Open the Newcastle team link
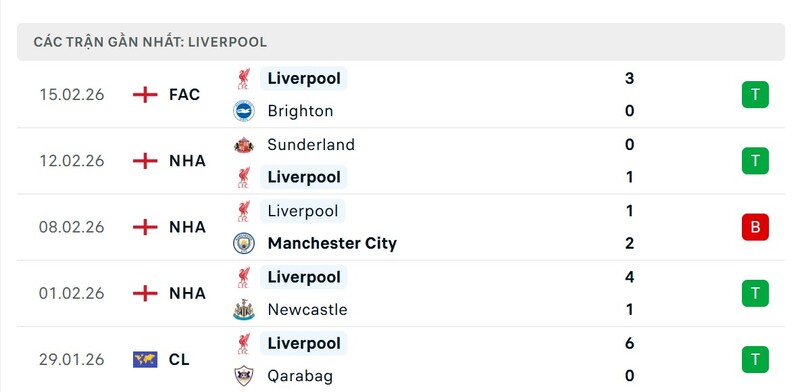 (x=307, y=310)
